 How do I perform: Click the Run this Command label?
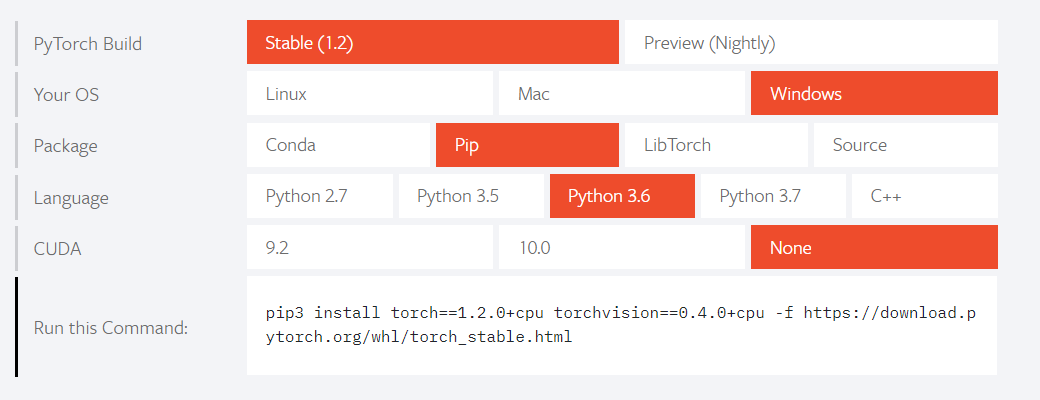point(111,327)
